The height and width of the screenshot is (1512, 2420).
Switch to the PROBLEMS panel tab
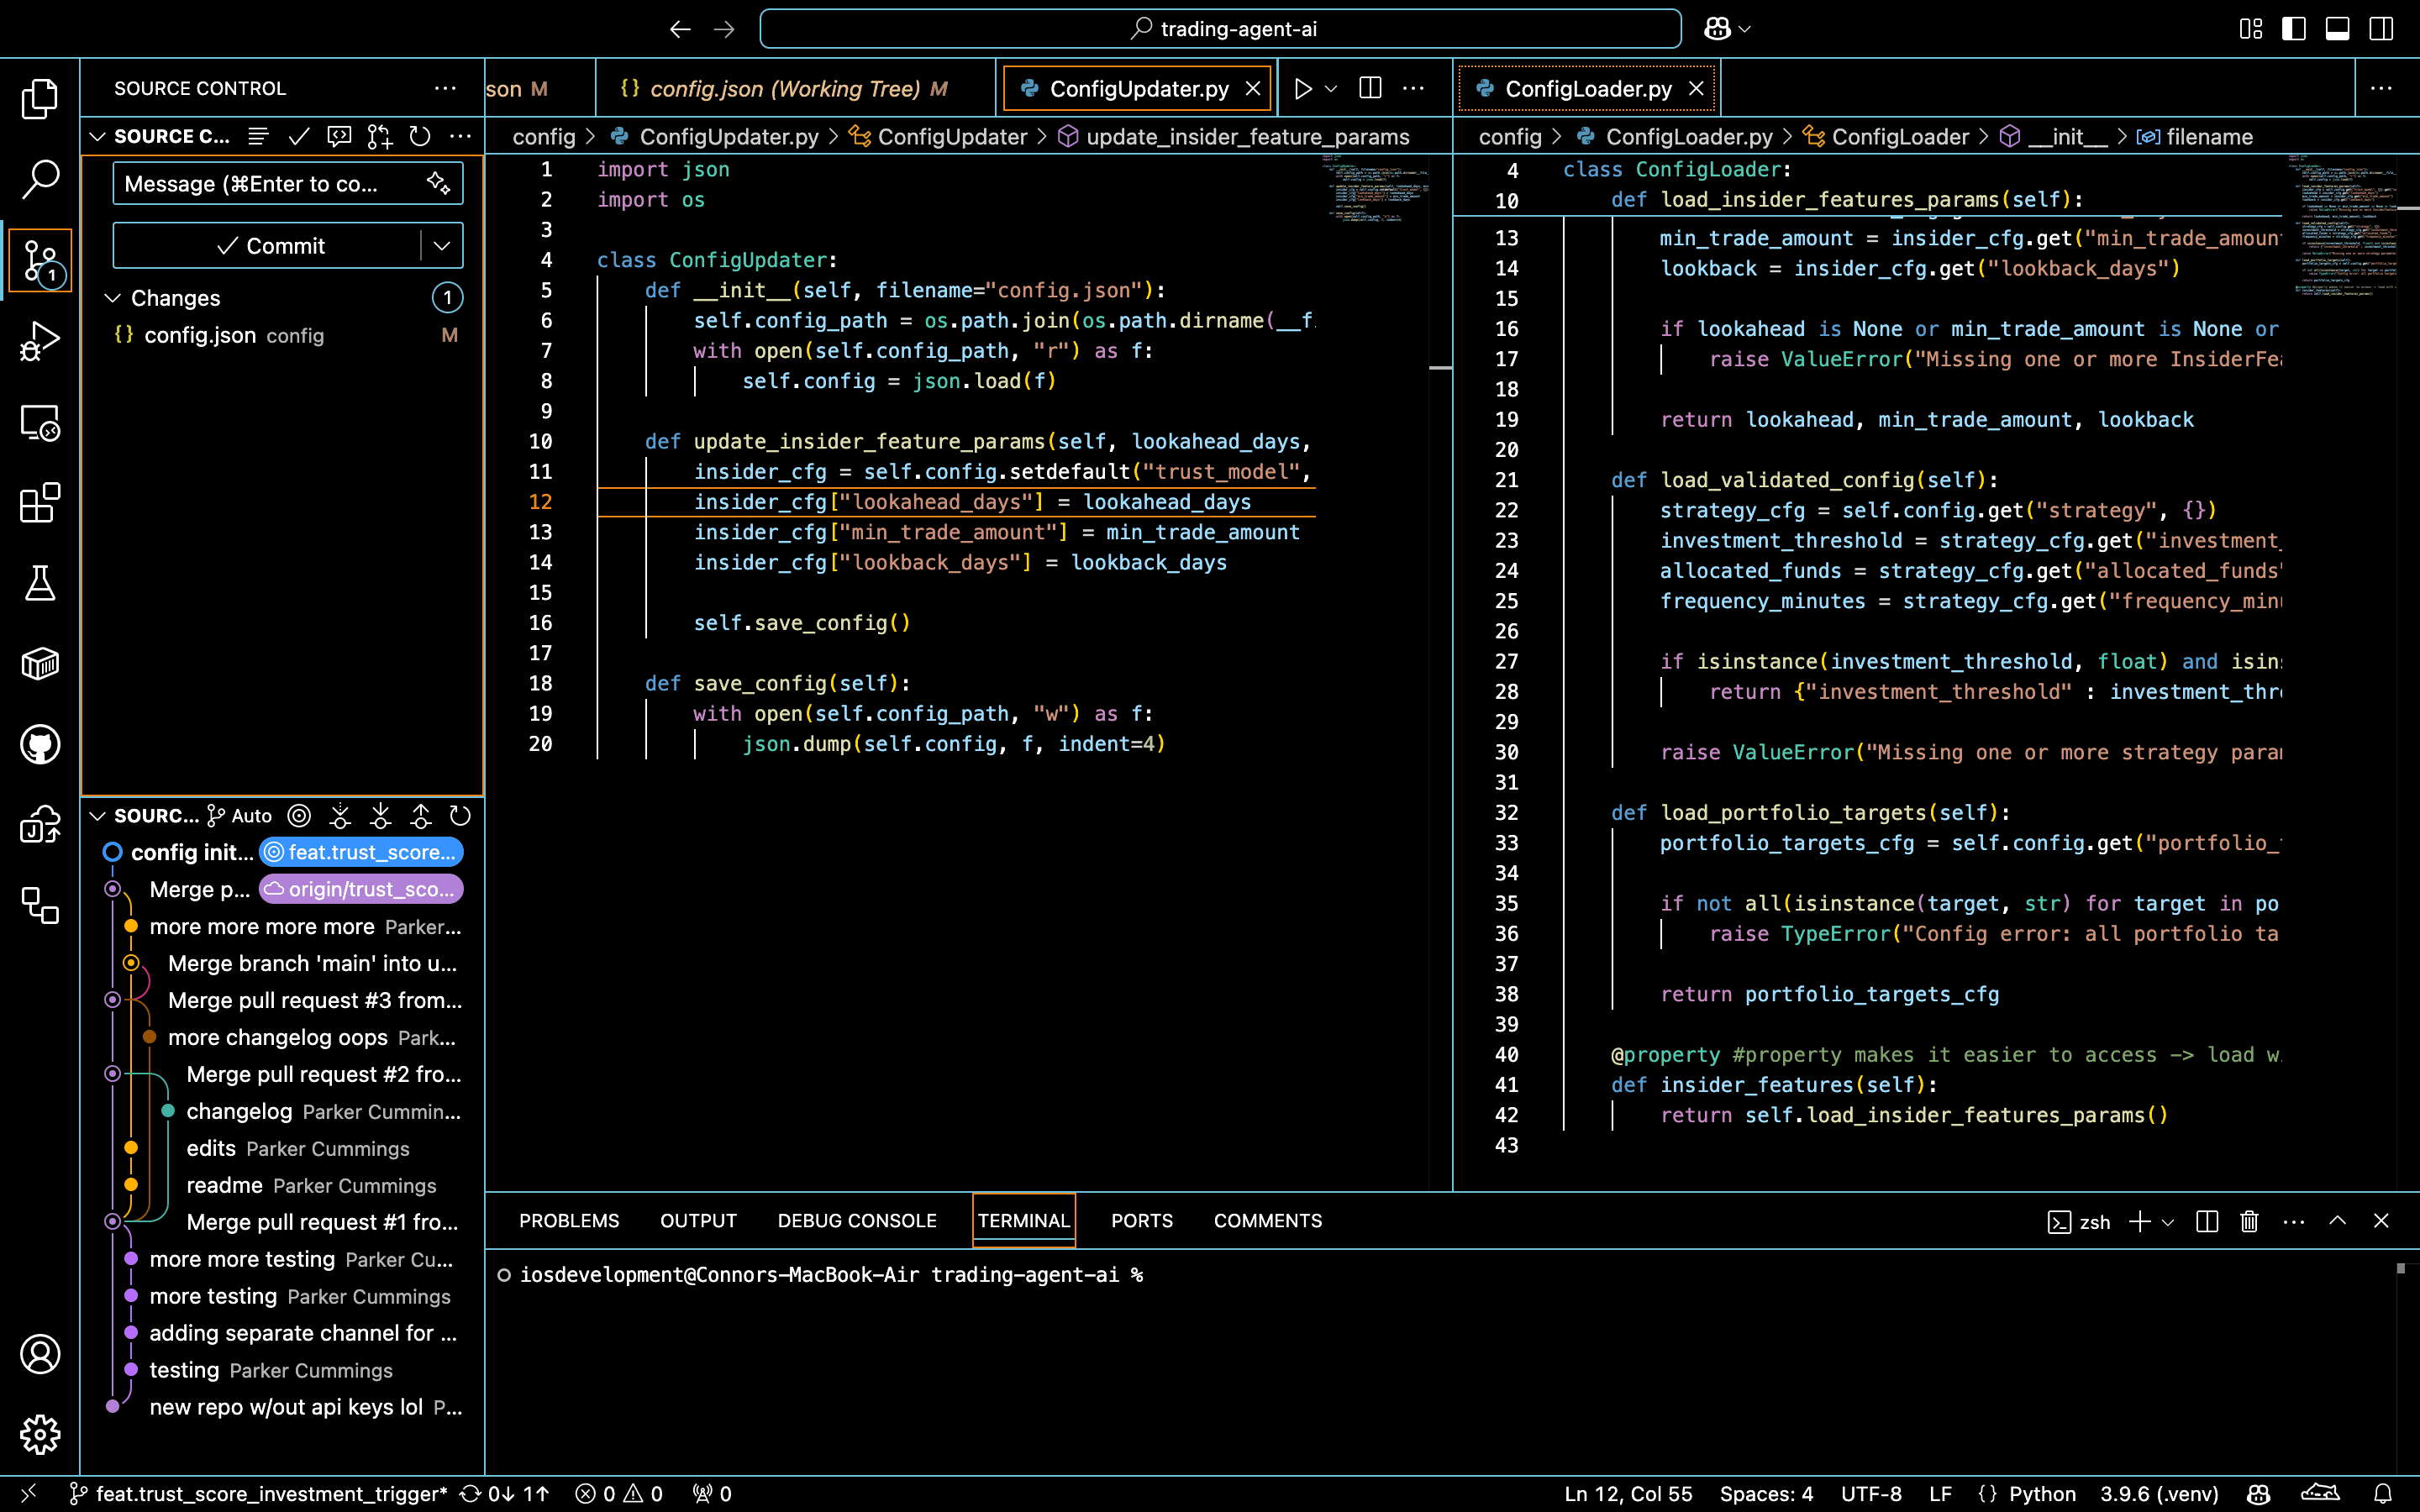click(x=568, y=1221)
